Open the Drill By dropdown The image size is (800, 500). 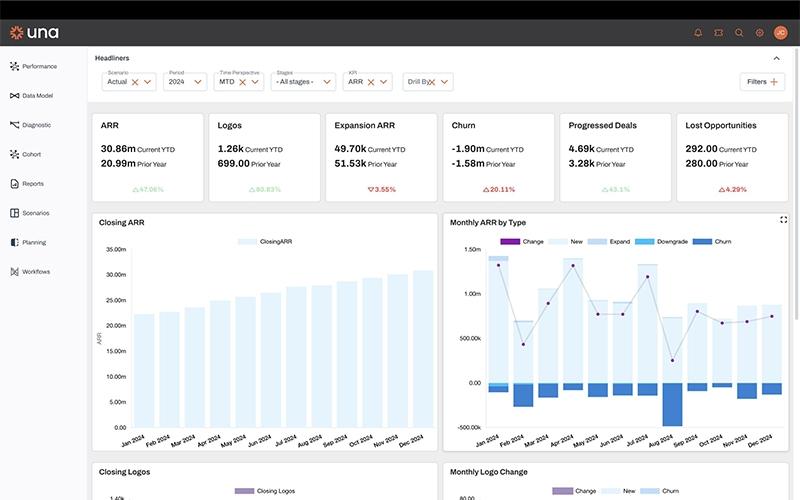pos(428,82)
